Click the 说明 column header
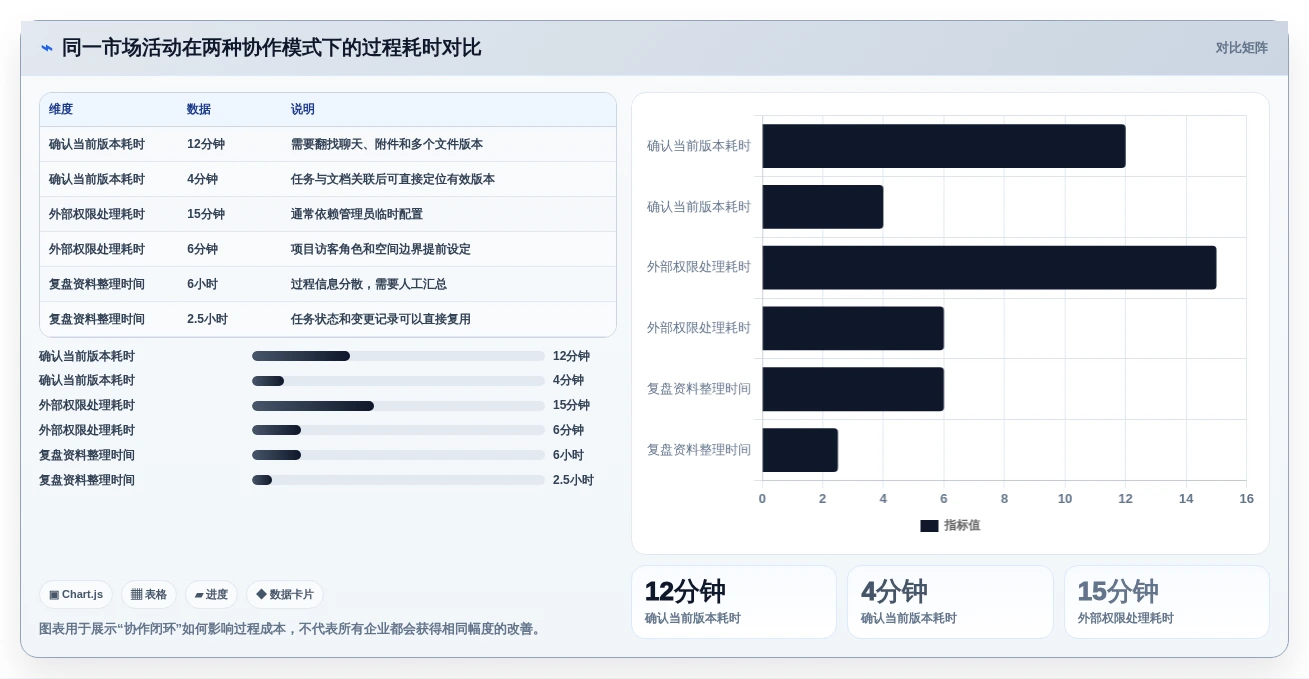This screenshot has height=679, width=1309. click(x=303, y=110)
